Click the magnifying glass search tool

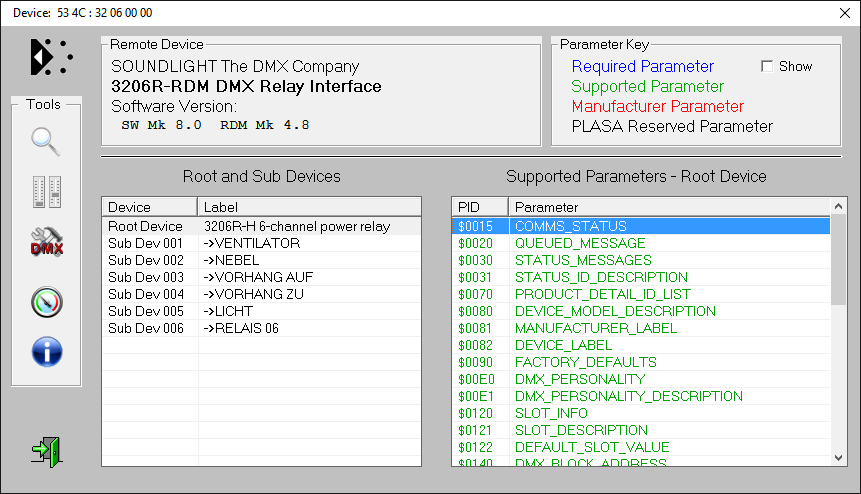(46, 141)
